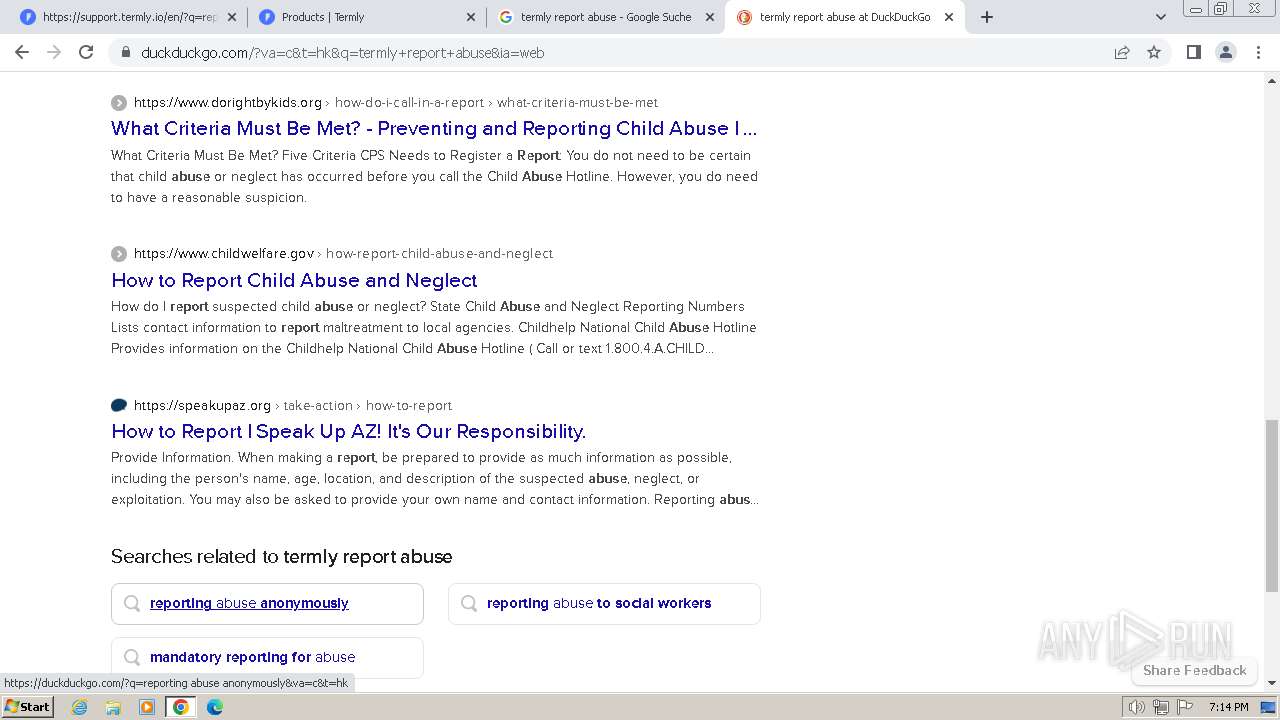This screenshot has width=1280, height=720.
Task: Click the 'take-action' breadcrumb
Action: point(318,405)
